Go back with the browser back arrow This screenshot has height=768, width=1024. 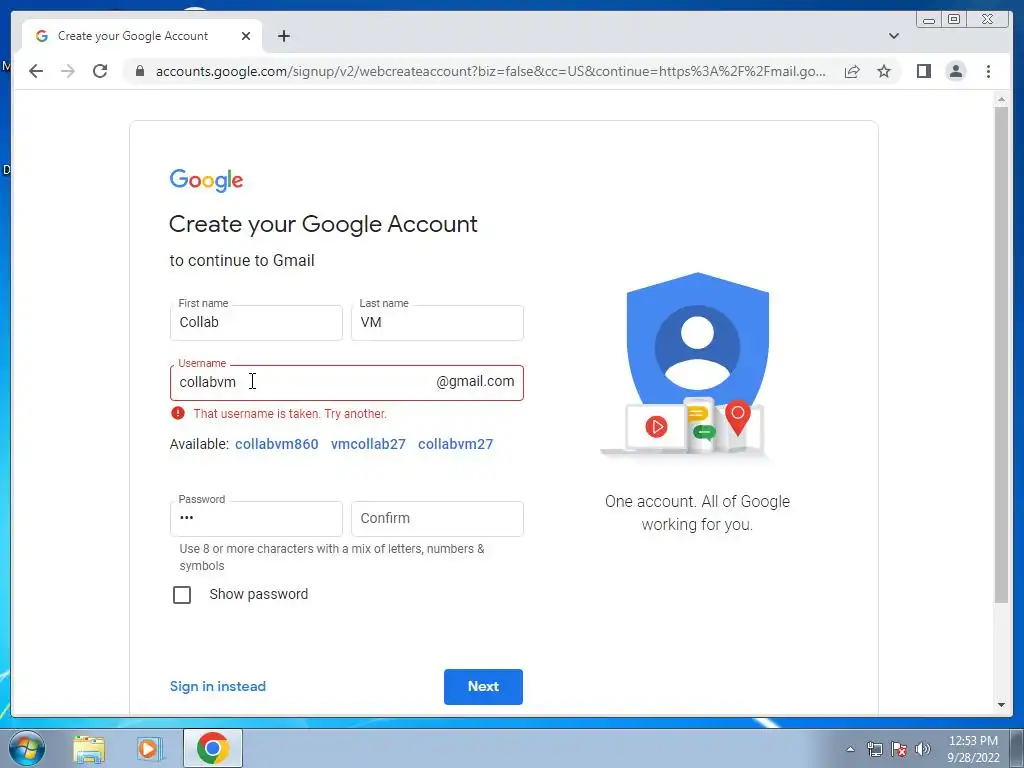tap(36, 71)
